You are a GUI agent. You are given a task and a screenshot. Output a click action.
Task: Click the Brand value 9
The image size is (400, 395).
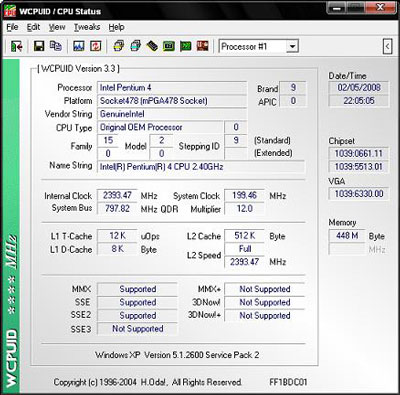293,88
